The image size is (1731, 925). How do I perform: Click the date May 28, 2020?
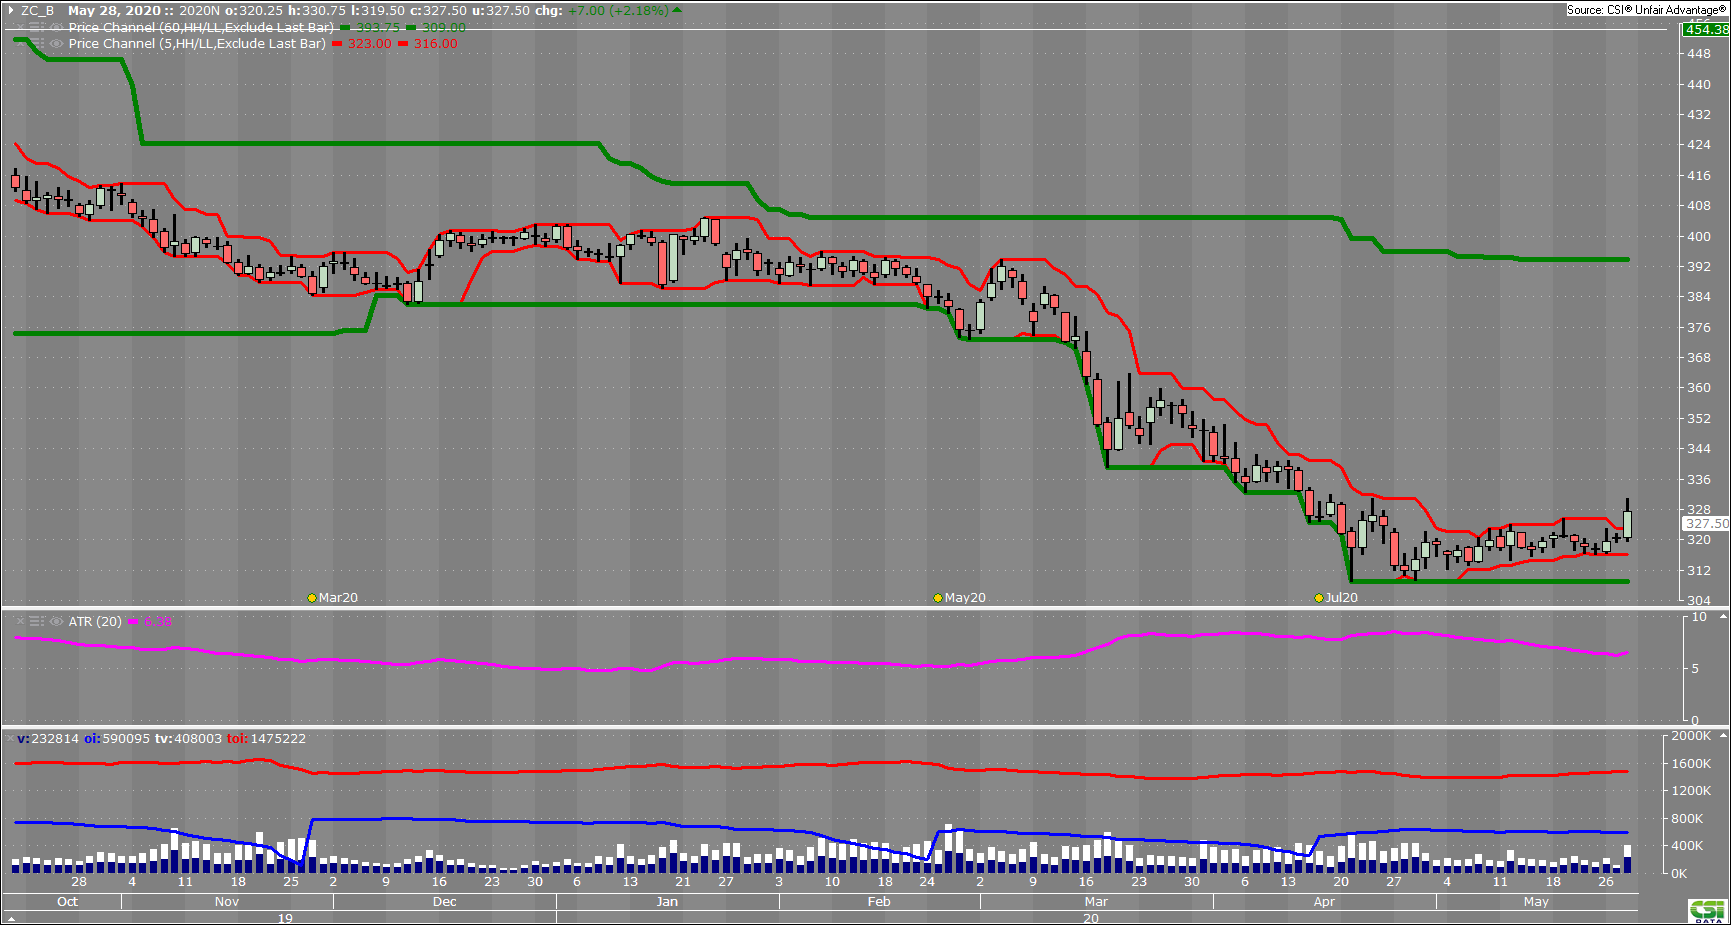tap(114, 11)
